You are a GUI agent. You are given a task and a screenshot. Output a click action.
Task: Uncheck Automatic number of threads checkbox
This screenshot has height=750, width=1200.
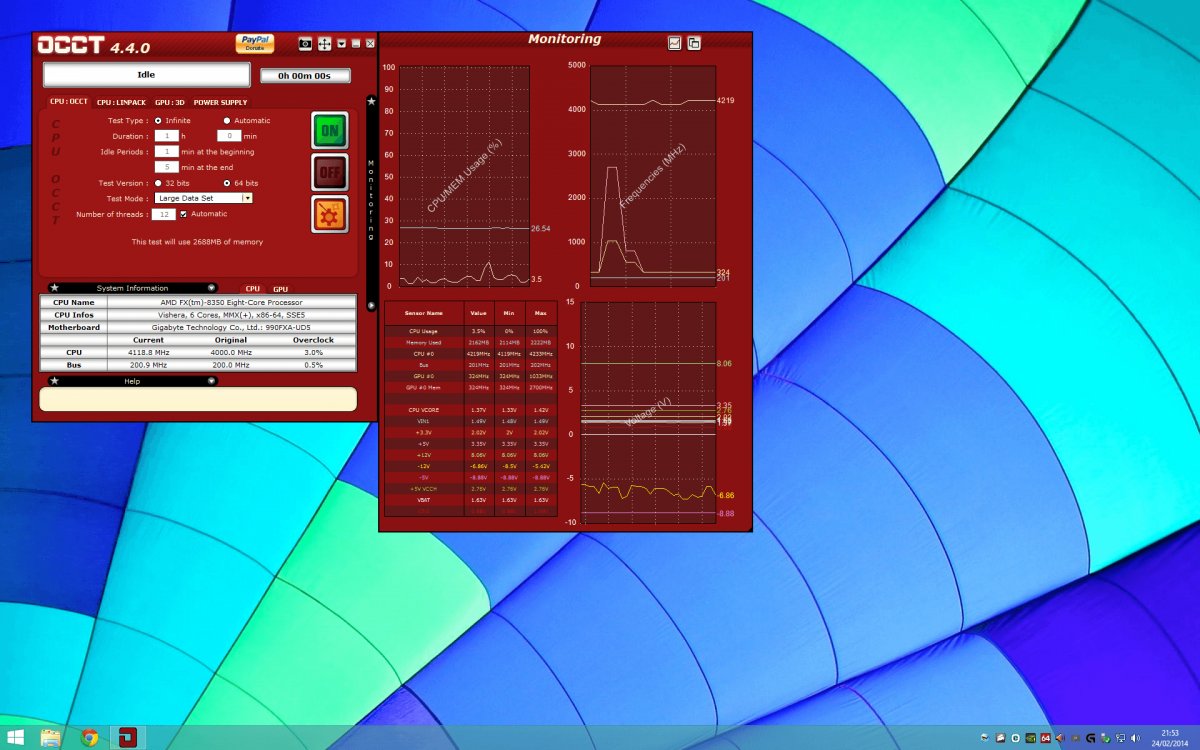tap(183, 214)
